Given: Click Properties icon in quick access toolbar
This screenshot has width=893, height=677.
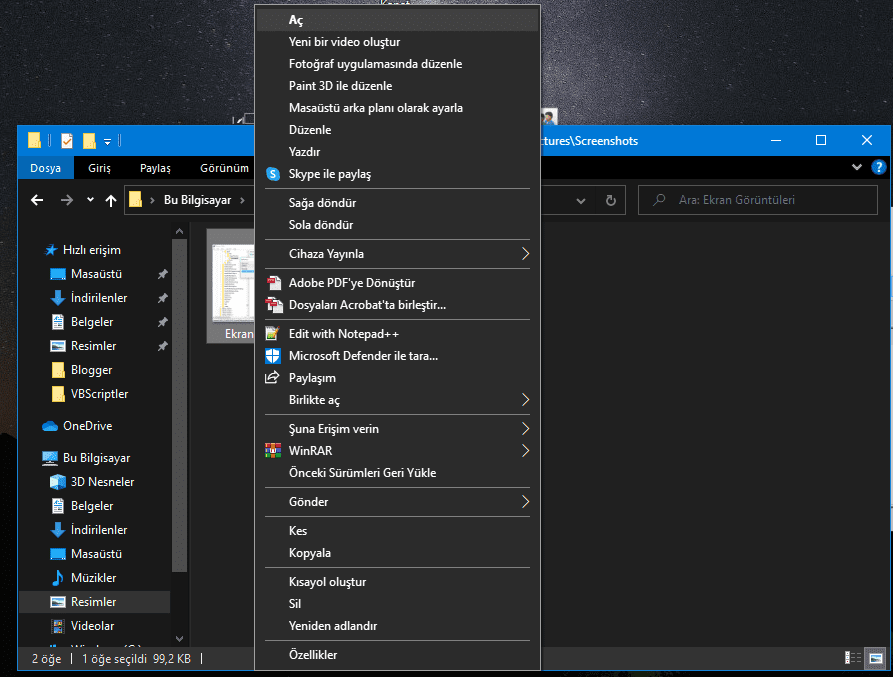Looking at the screenshot, I should click(67, 141).
